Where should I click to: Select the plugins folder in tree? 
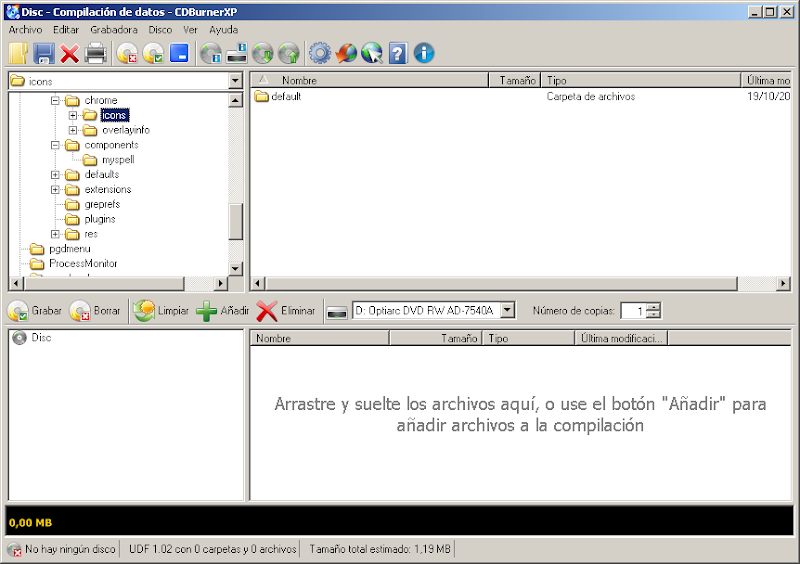click(x=99, y=219)
